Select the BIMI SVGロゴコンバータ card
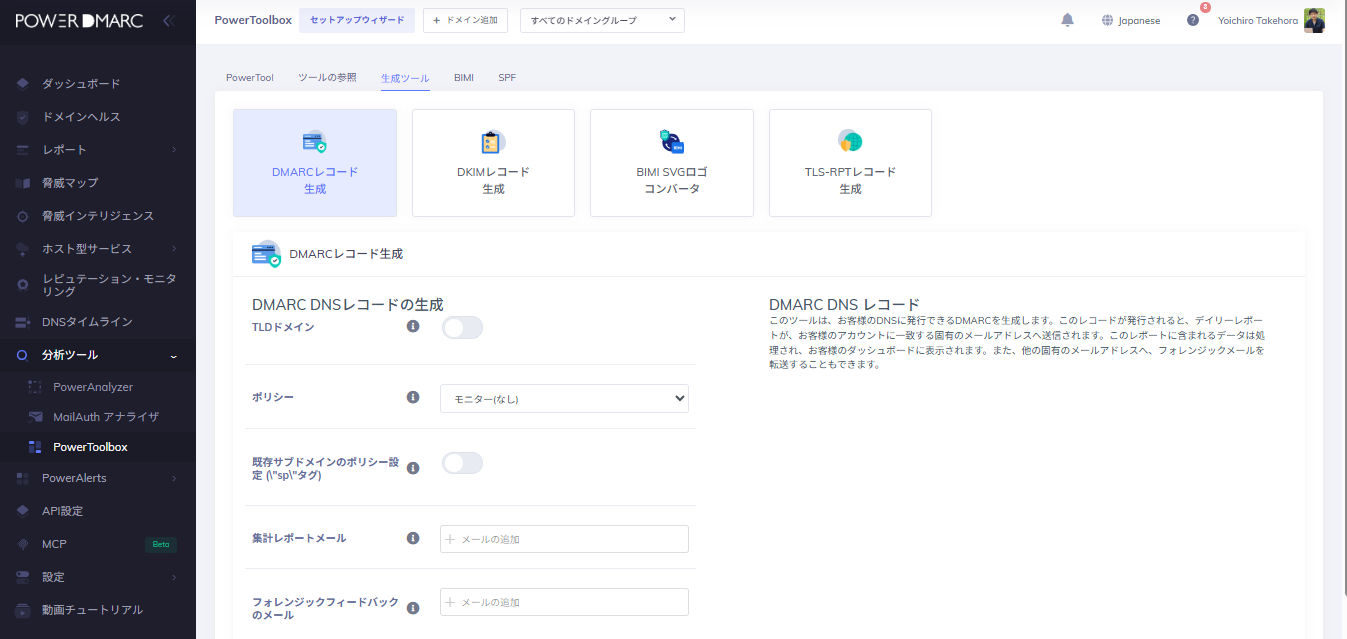Viewport: 1347px width, 639px height. (672, 163)
